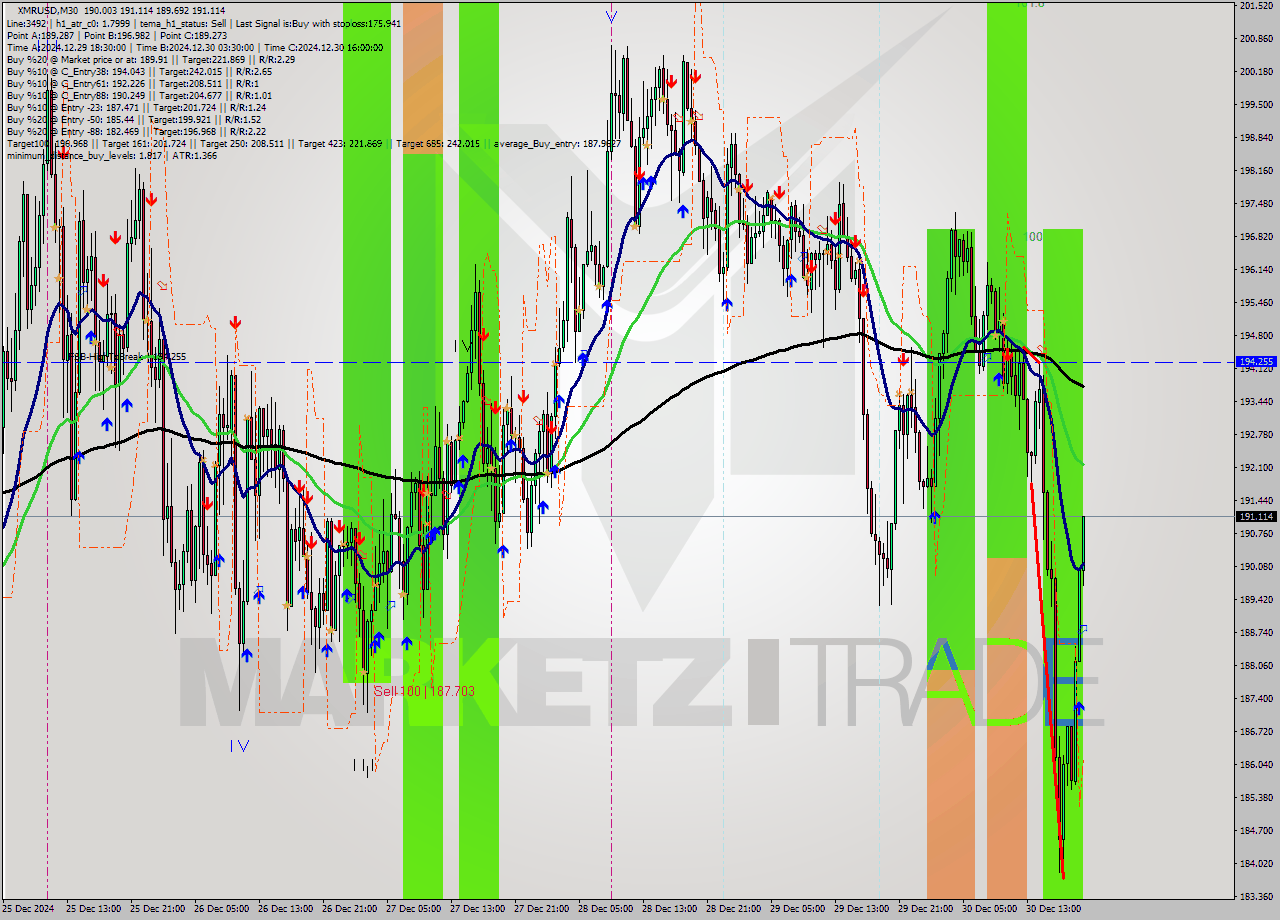
Task: Click the '26 Dec 13:00' time label
Action: [285, 909]
